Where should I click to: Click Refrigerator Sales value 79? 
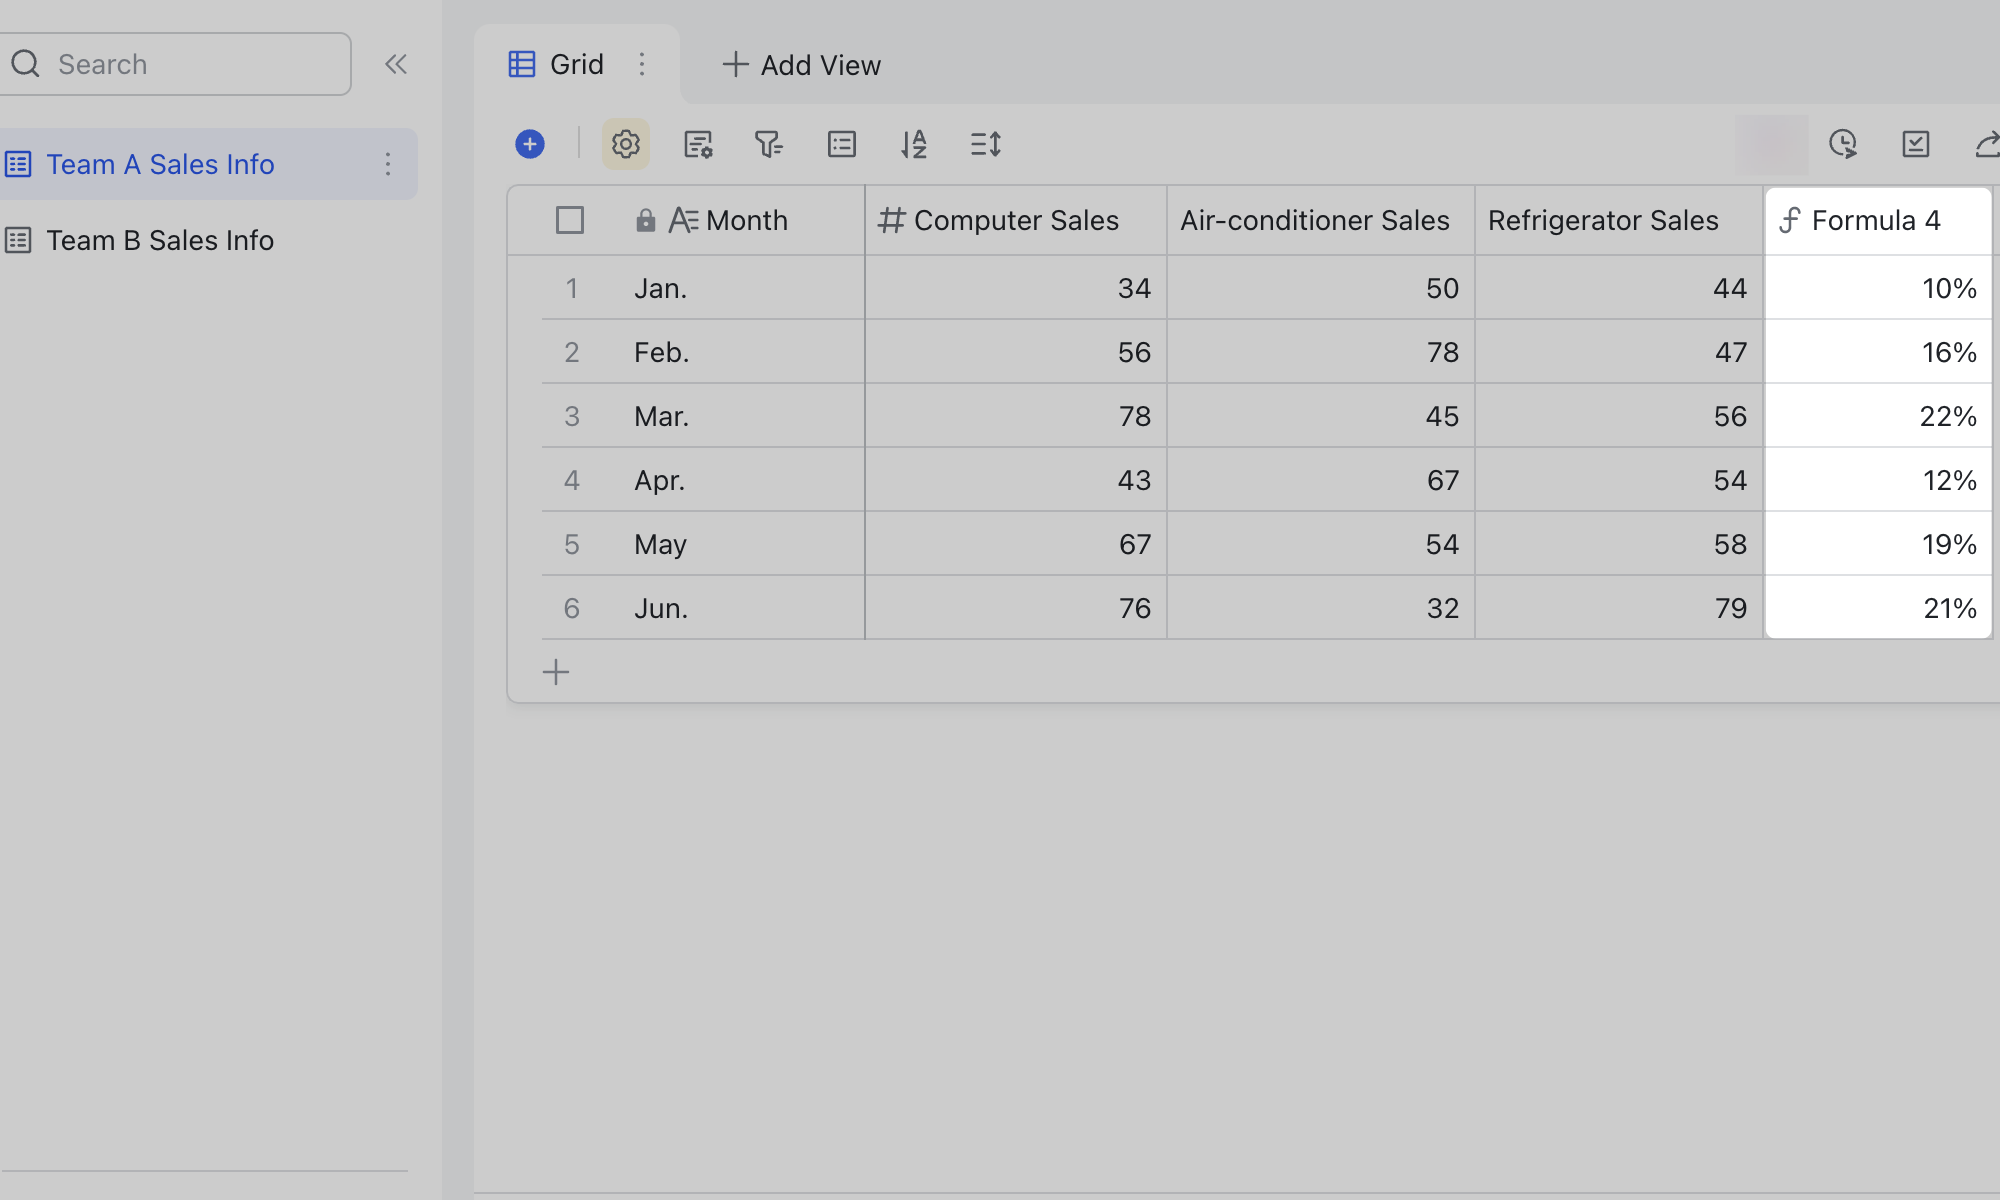tap(1618, 608)
